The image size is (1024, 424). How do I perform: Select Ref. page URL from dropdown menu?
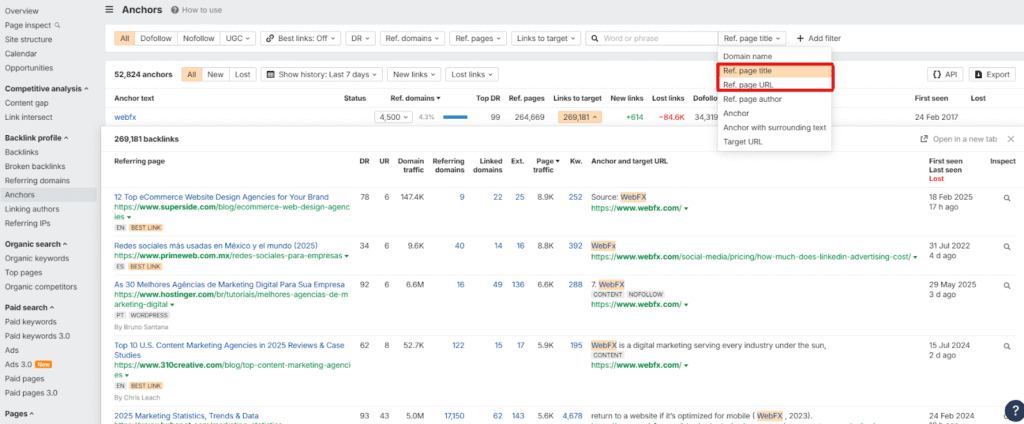point(747,85)
